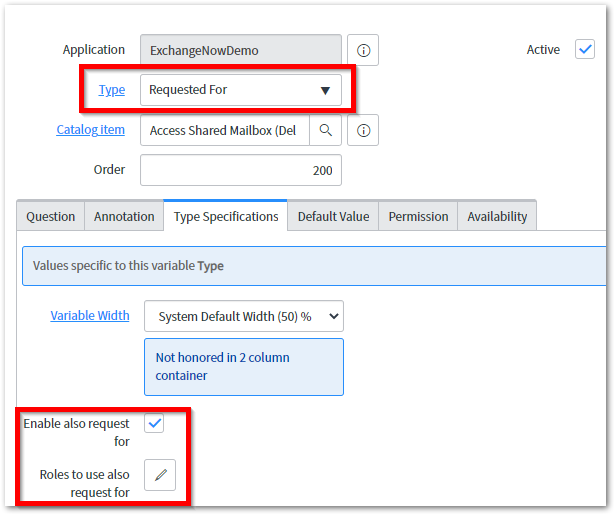Select the Type Specifications tab
The image size is (615, 515).
click(226, 216)
